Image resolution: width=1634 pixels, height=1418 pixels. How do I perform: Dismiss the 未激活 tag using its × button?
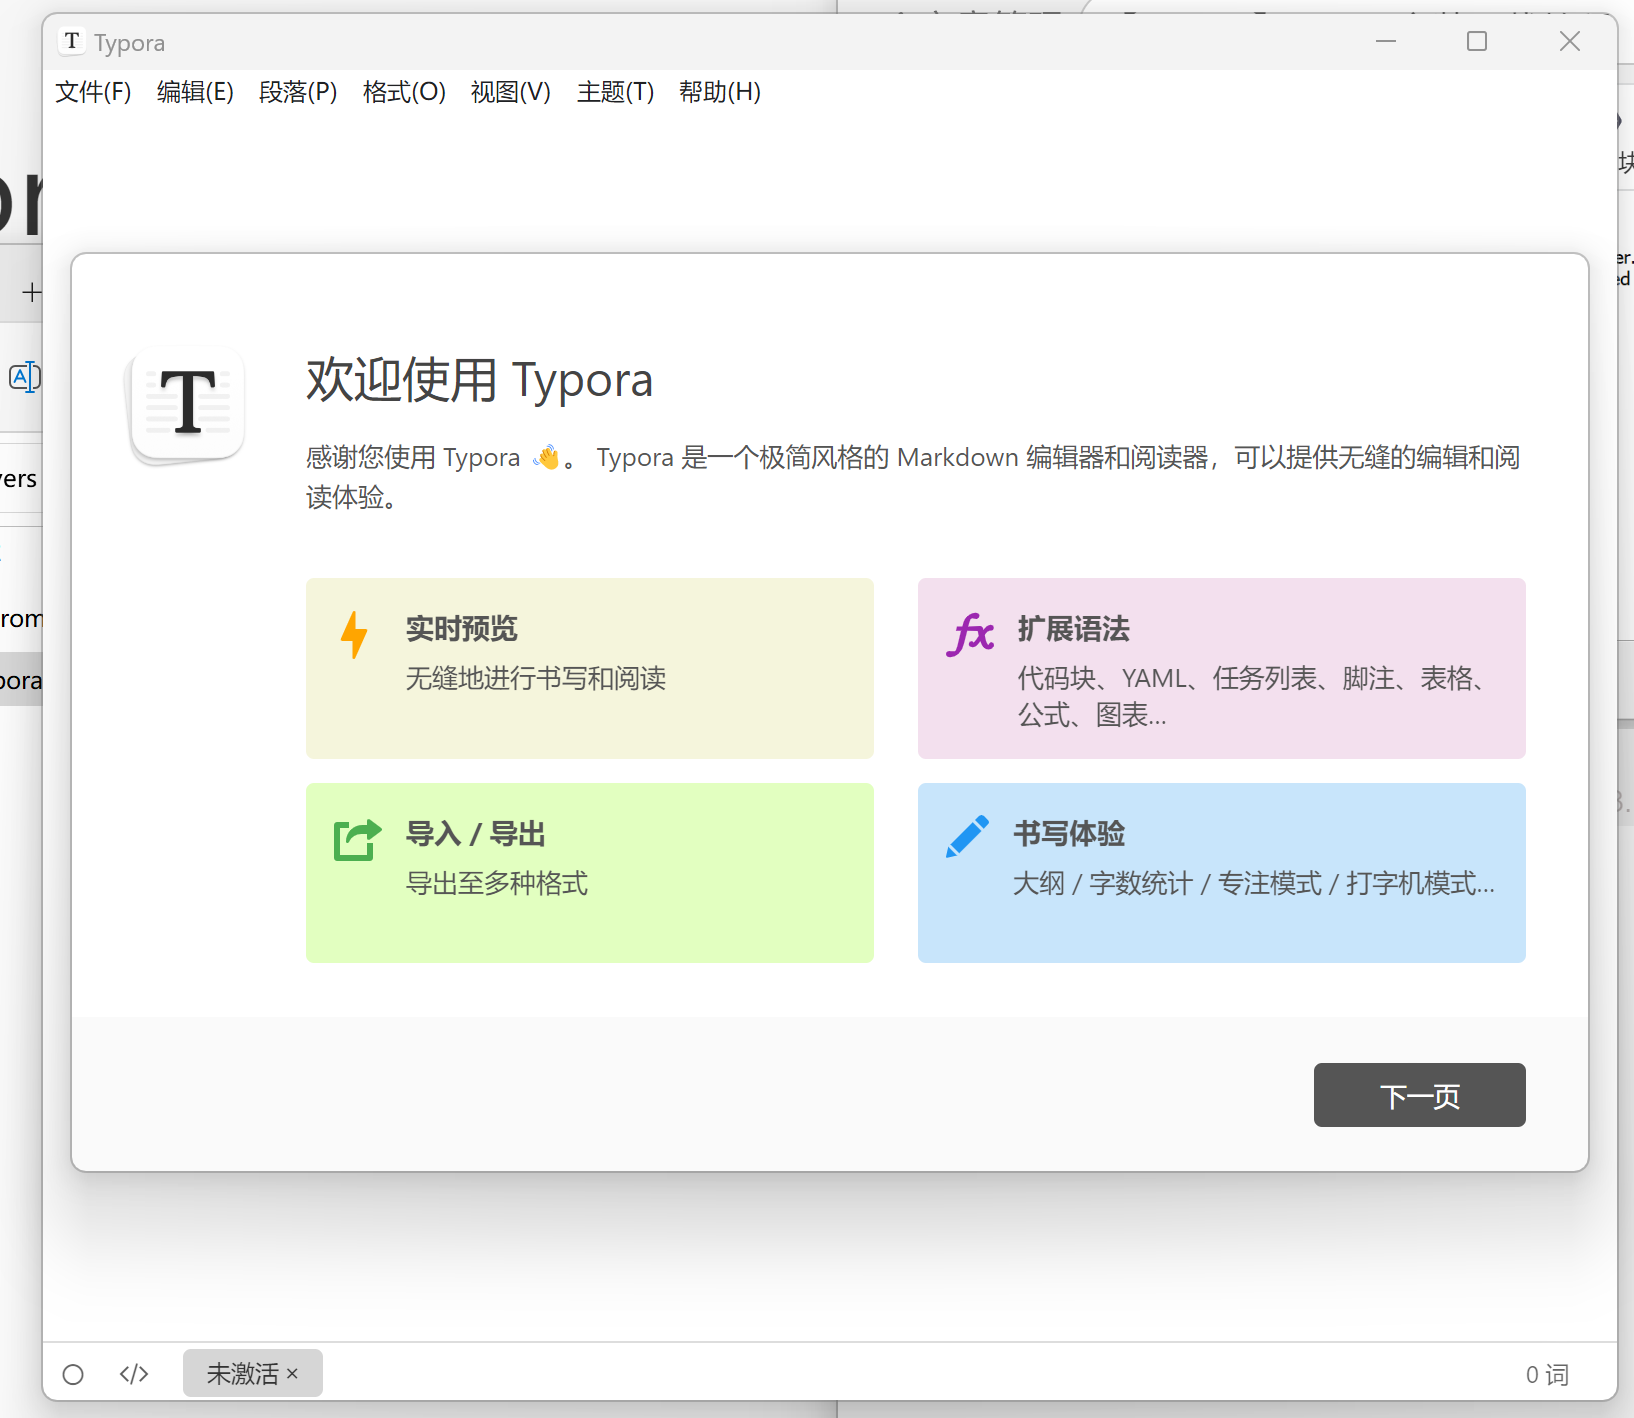[292, 1373]
